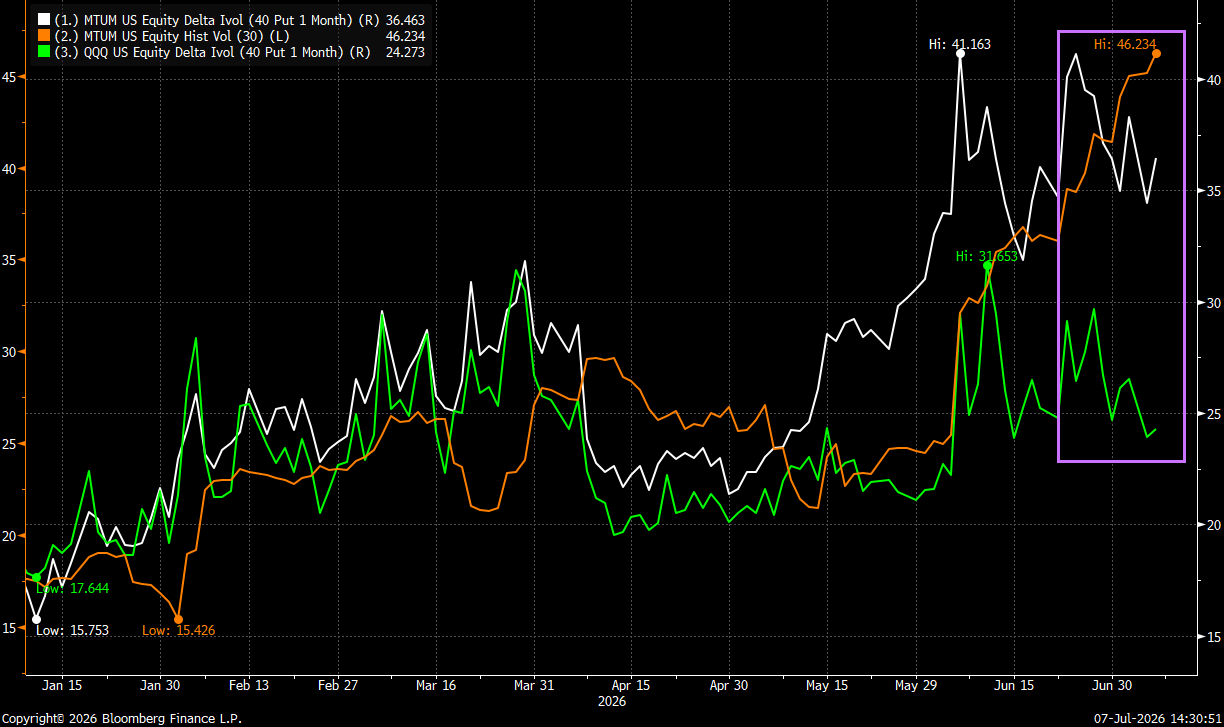Click the 46.234 value in the Hist Vol legend row
This screenshot has height=727, width=1224.
(x=404, y=36)
